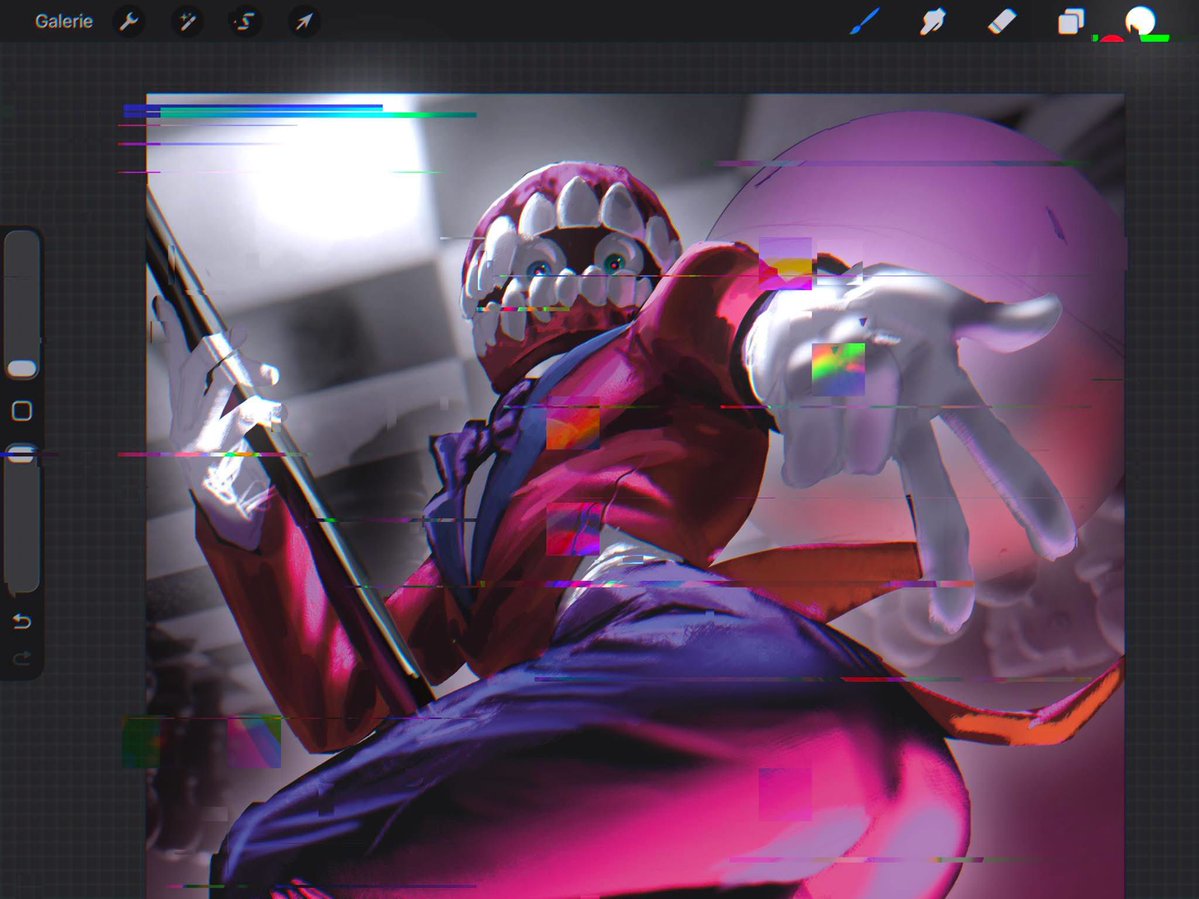Redo the last undone action

click(x=21, y=658)
